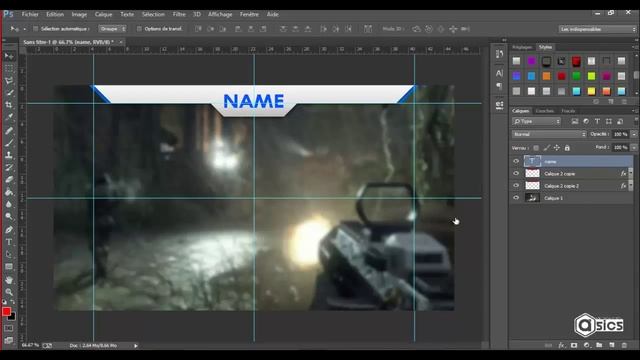
Task: Switch to the Couches panel tab
Action: click(x=544, y=111)
